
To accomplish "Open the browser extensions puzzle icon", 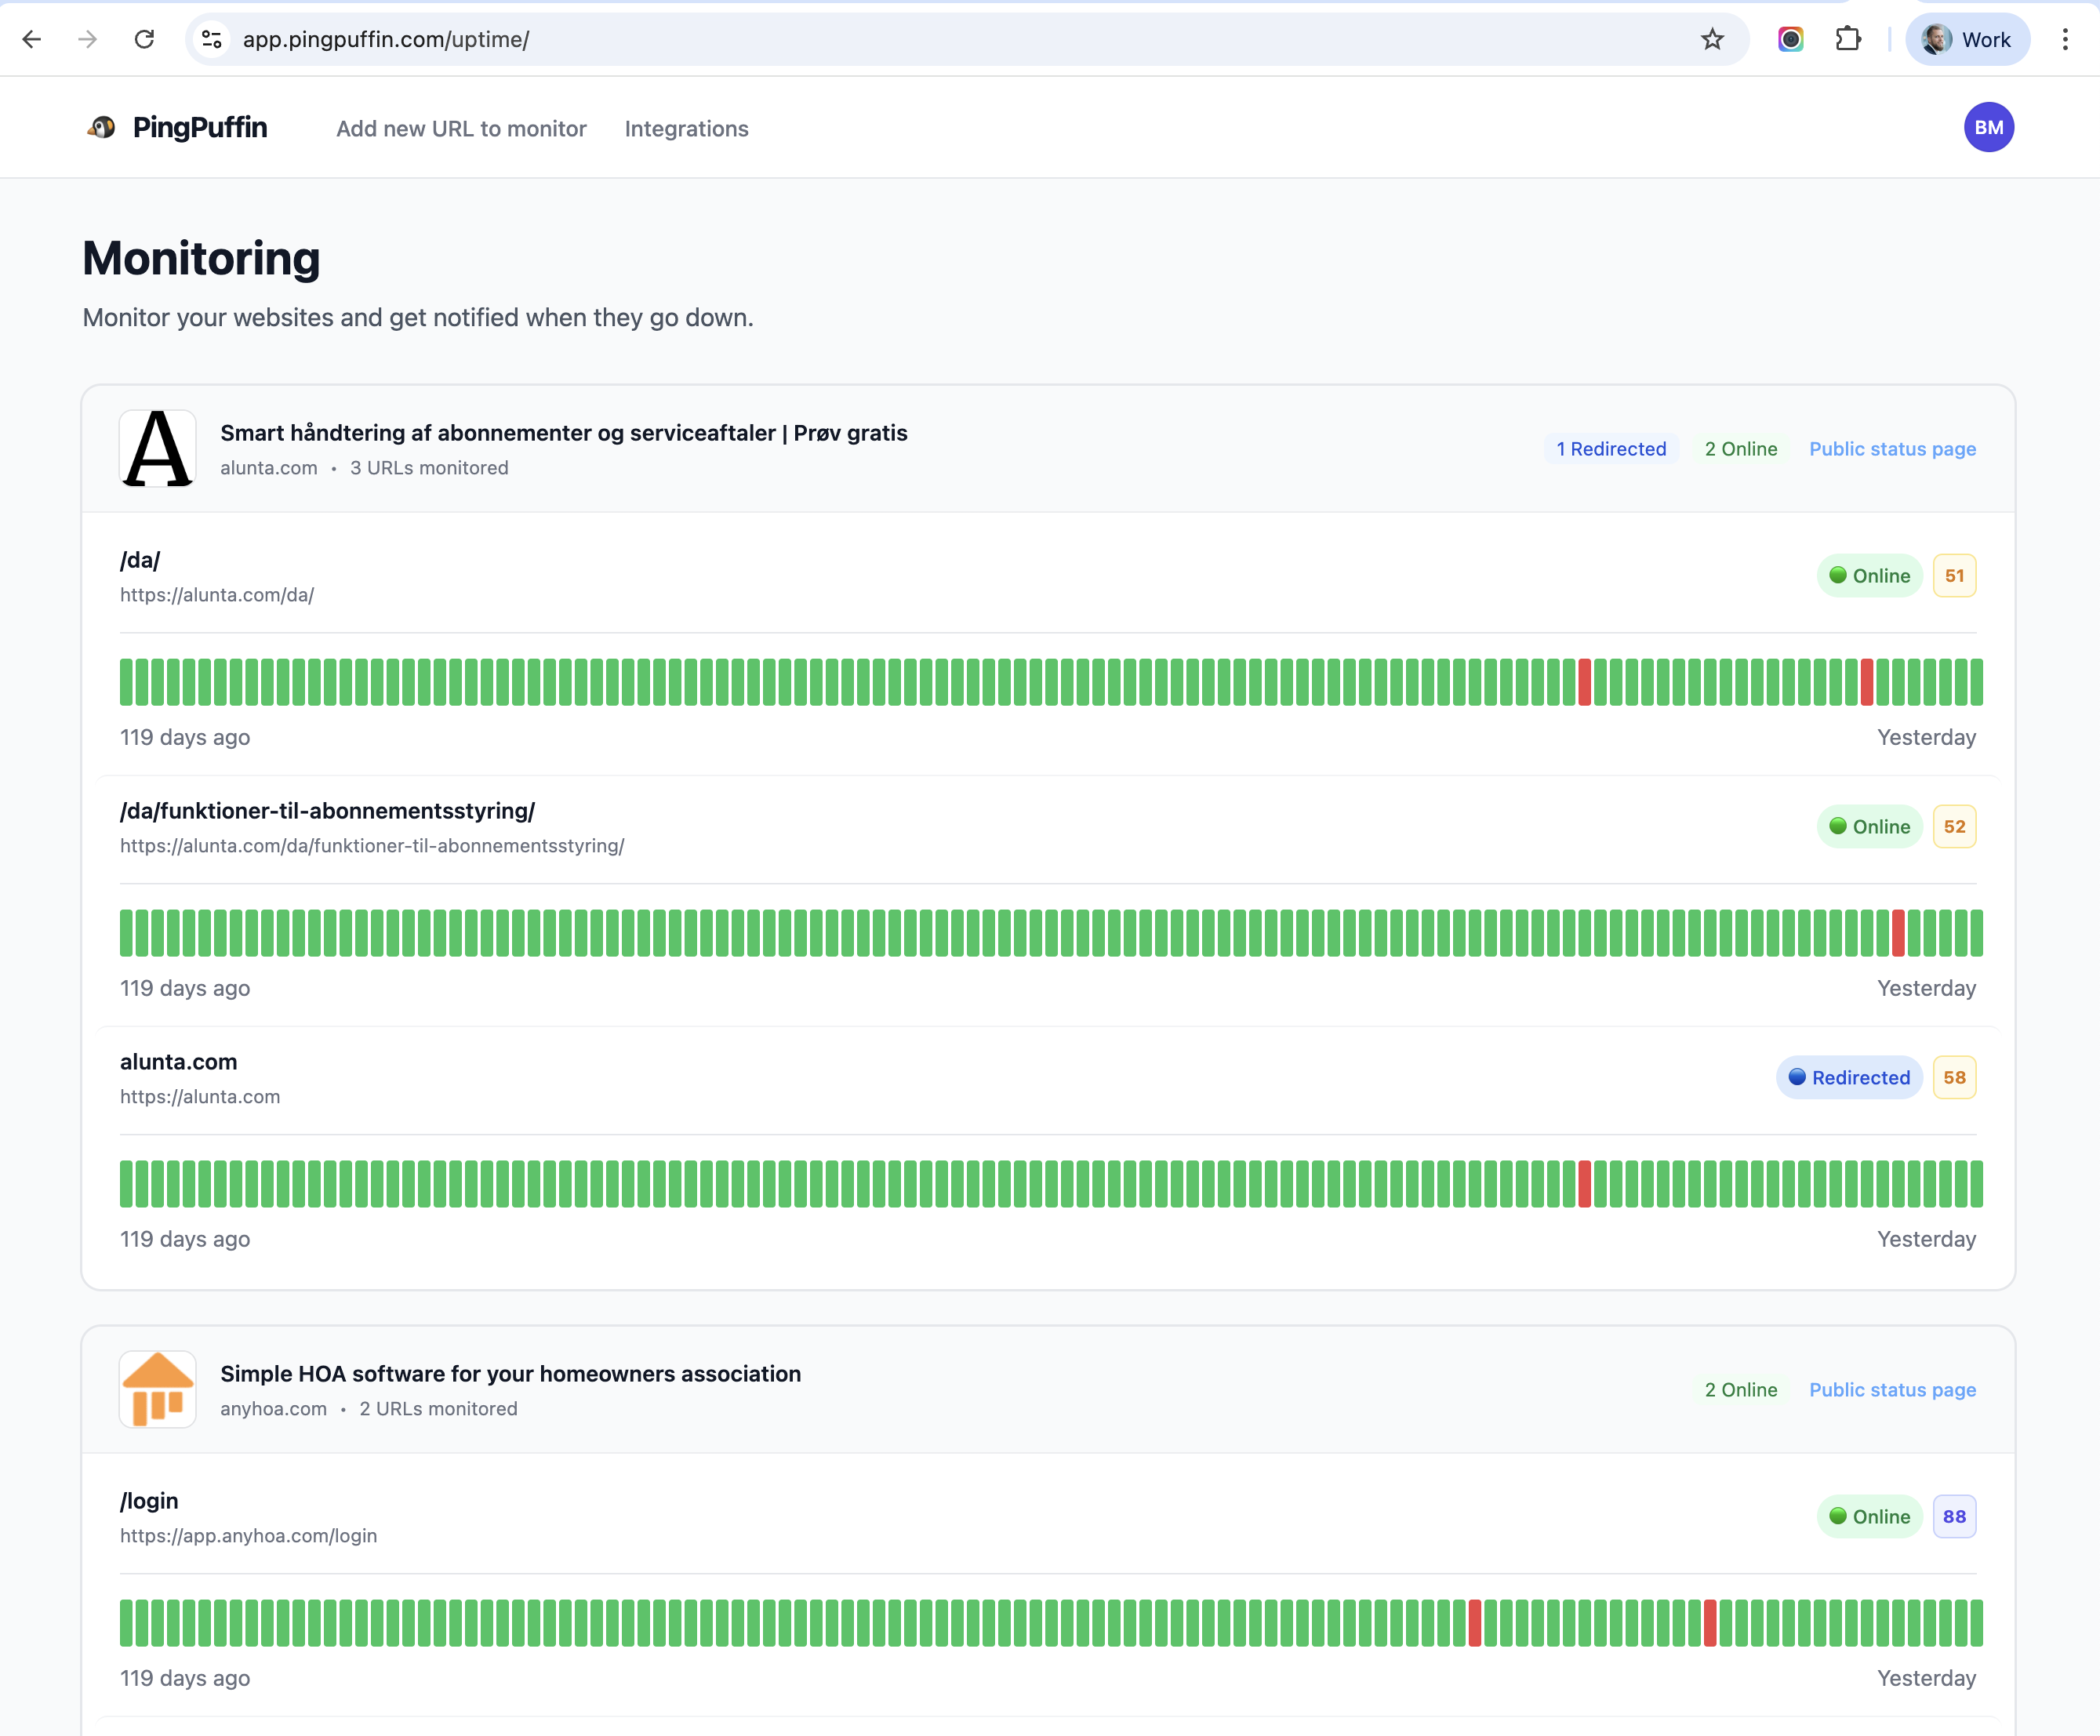I will (1848, 39).
